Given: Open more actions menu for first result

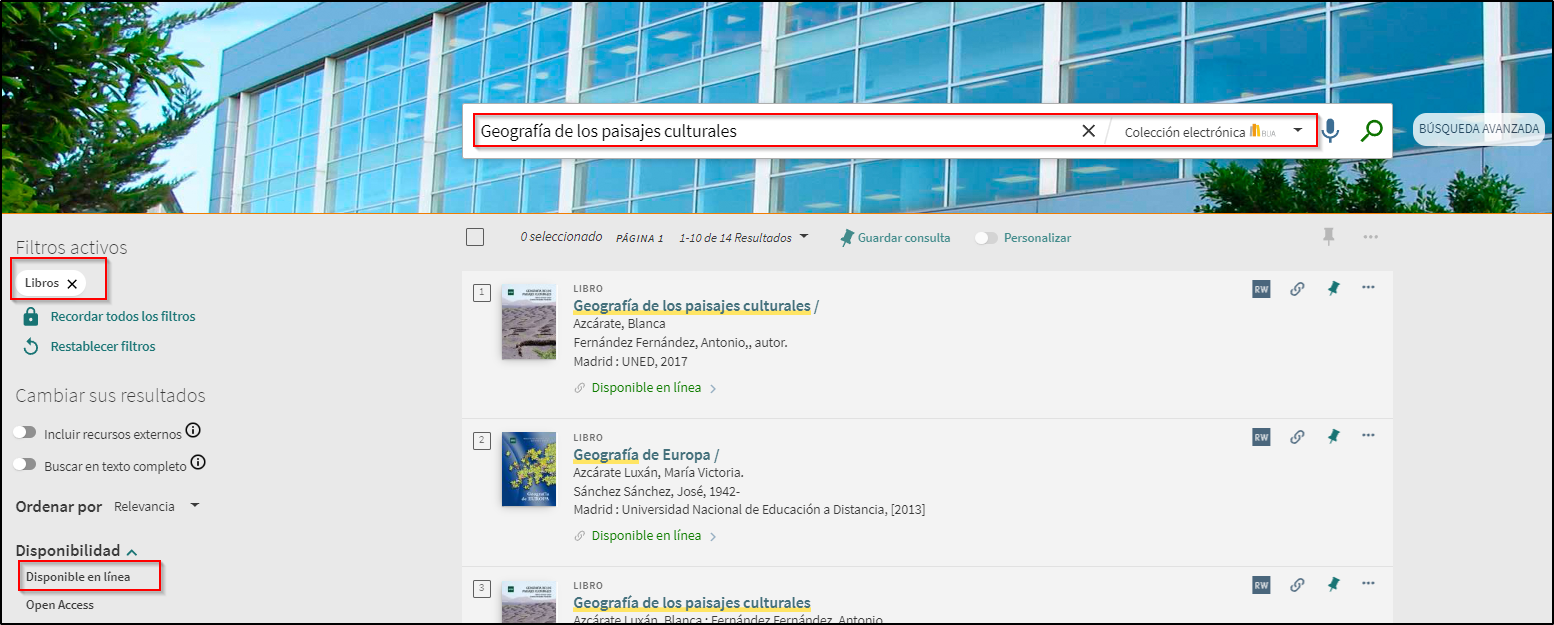Looking at the screenshot, I should click(x=1368, y=288).
